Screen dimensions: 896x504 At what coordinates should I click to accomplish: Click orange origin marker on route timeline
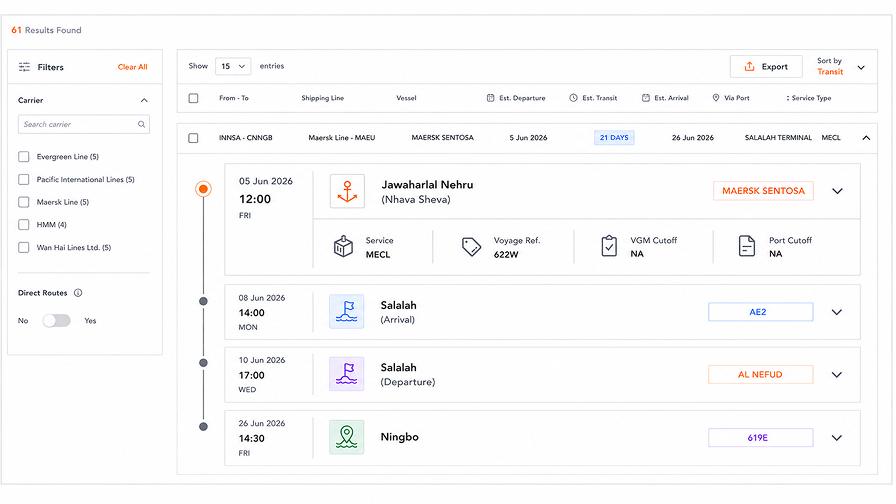point(203,189)
